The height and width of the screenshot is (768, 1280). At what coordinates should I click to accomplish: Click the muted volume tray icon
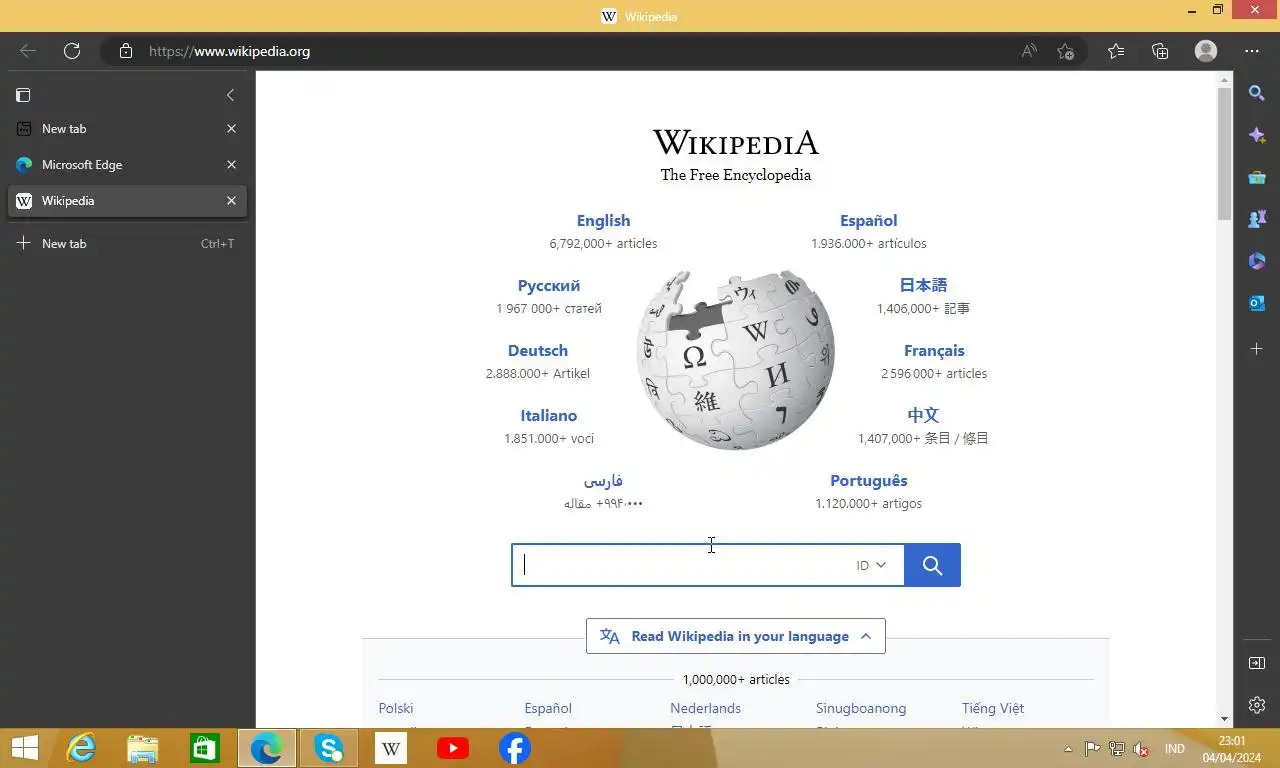coord(1140,748)
